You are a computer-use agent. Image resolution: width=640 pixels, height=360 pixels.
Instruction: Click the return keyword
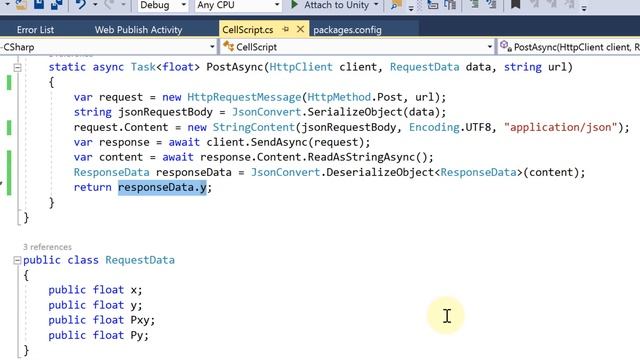pos(93,187)
